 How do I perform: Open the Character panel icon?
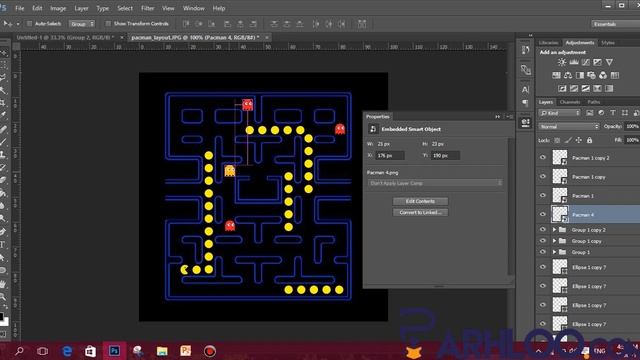(x=525, y=89)
